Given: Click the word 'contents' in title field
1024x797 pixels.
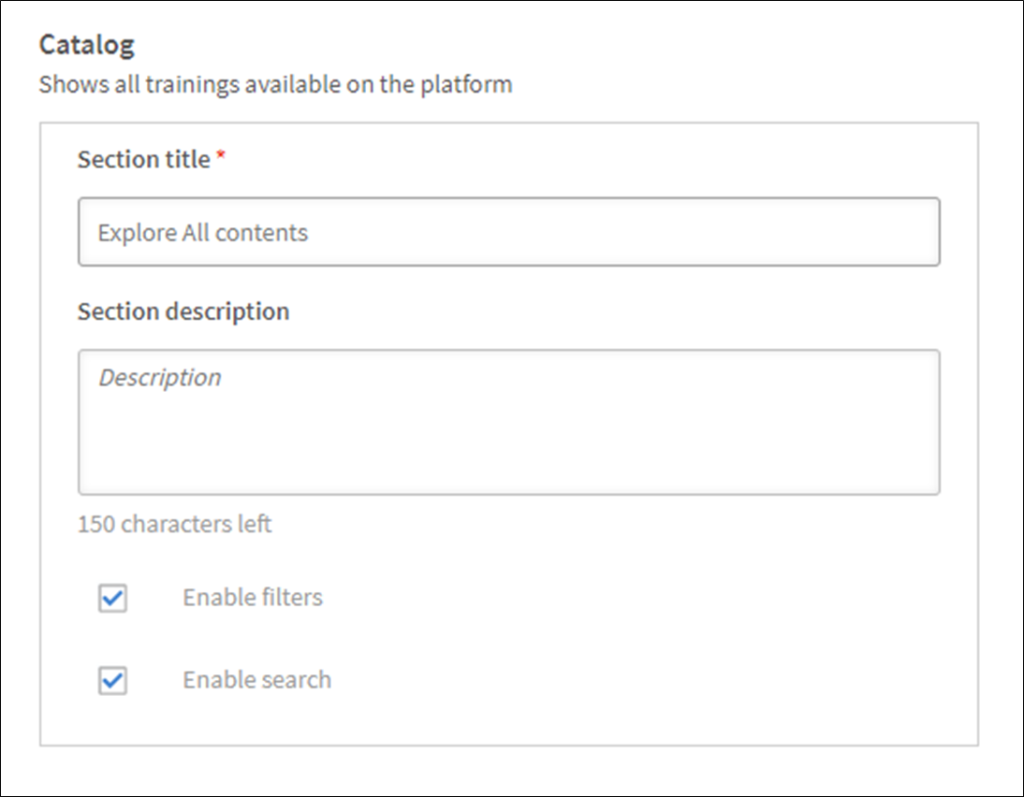Looking at the screenshot, I should click(262, 233).
